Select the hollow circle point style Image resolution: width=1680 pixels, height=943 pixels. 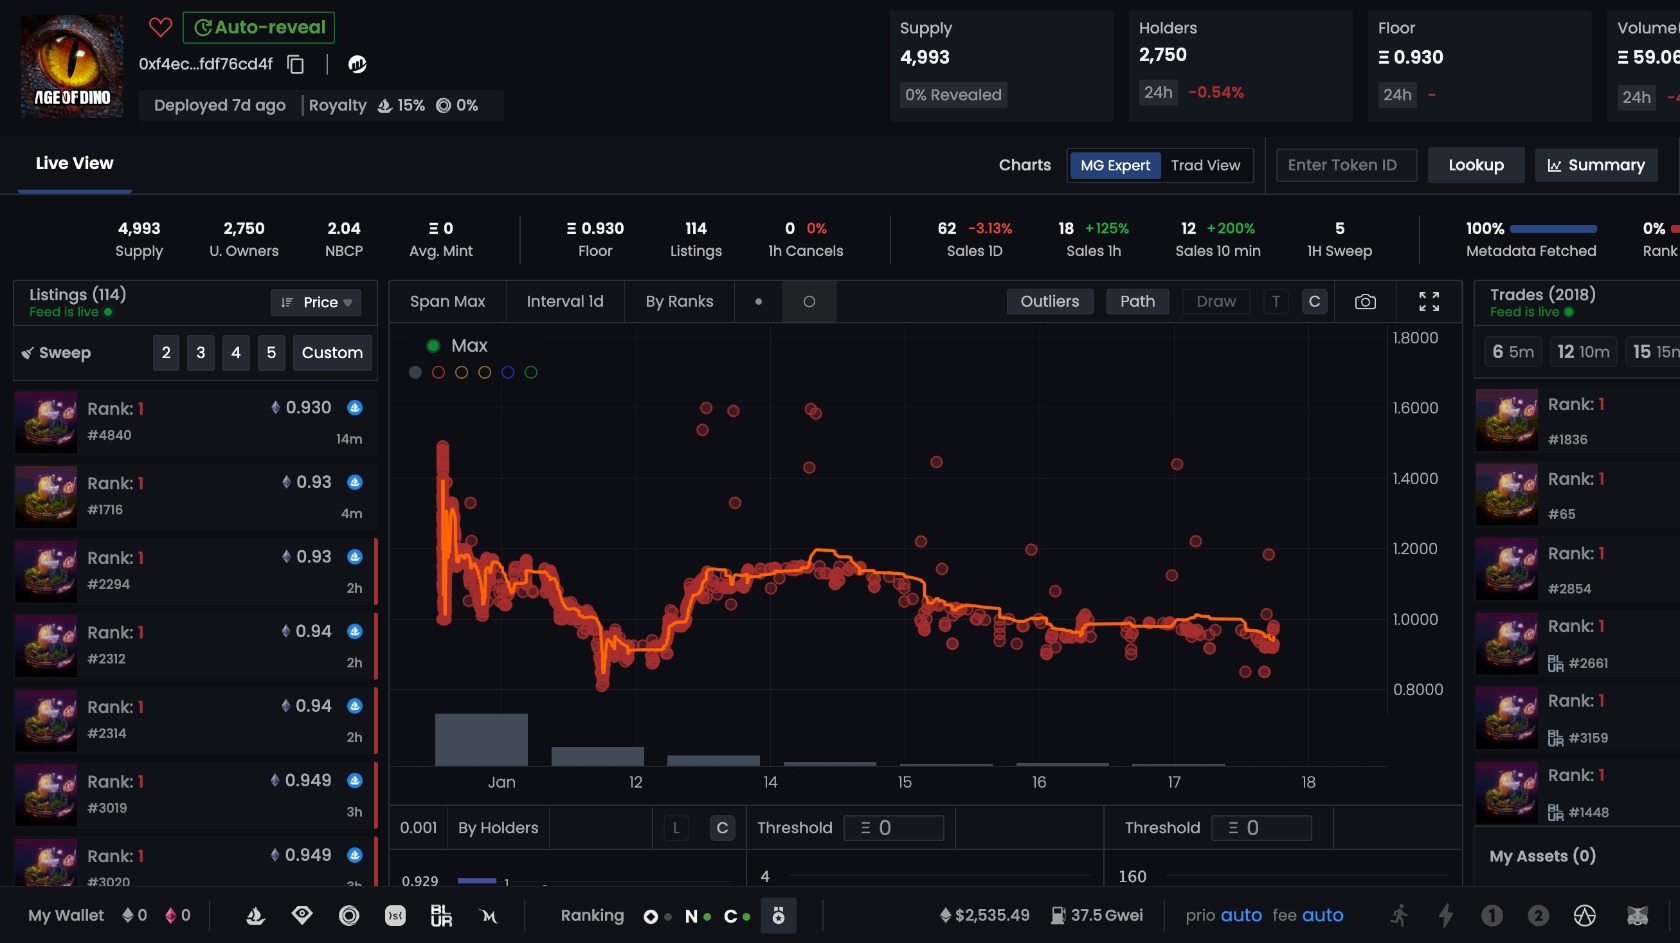tap(809, 302)
